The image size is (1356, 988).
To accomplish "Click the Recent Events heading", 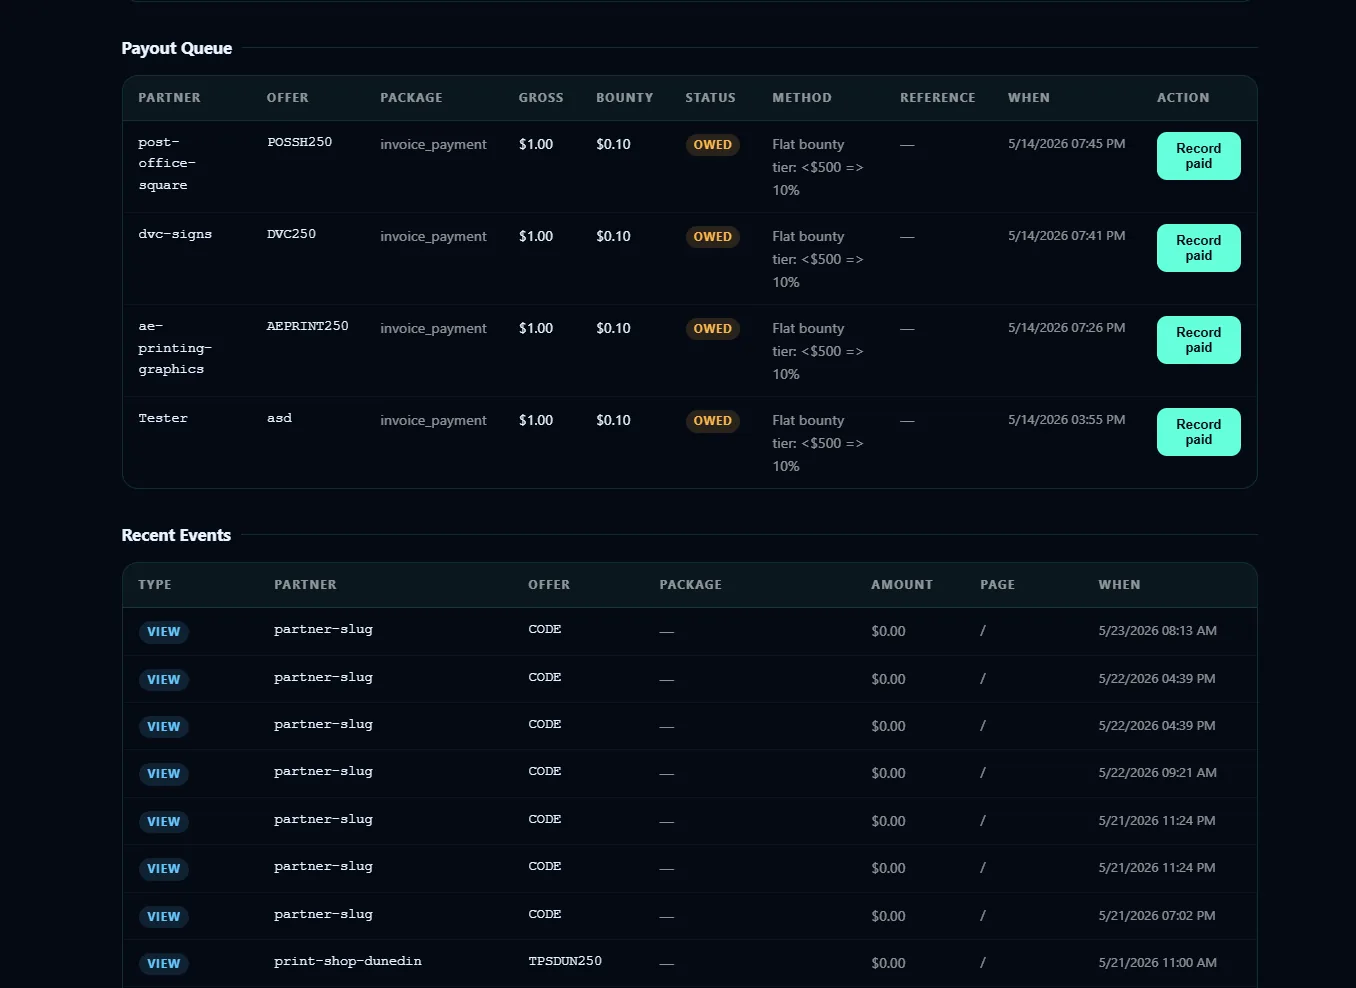I will [176, 535].
